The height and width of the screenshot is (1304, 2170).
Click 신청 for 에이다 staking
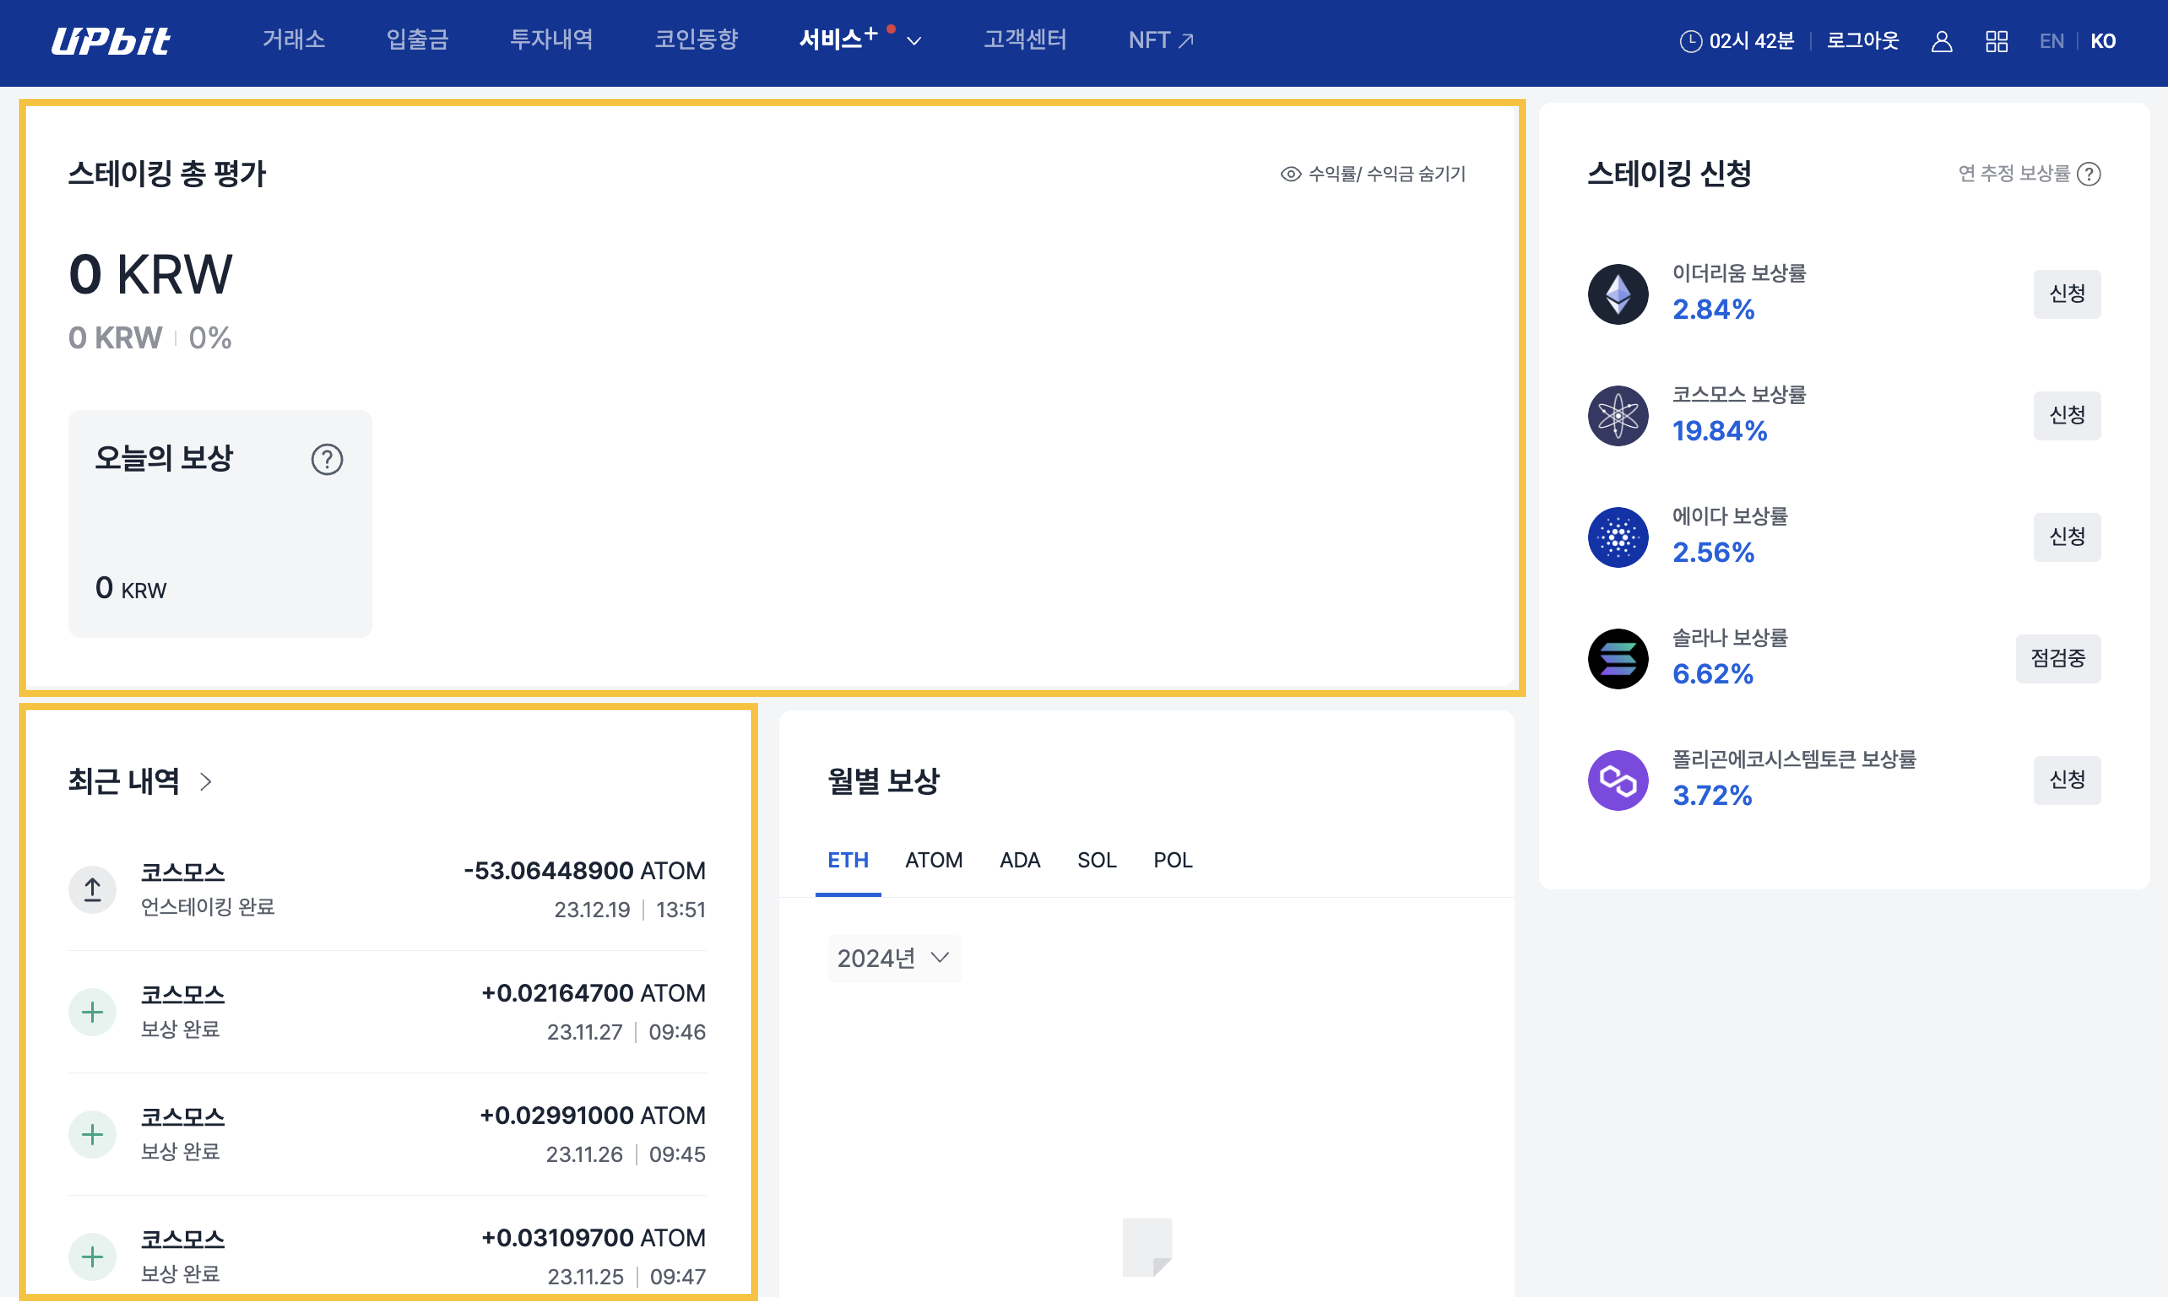click(x=2067, y=537)
